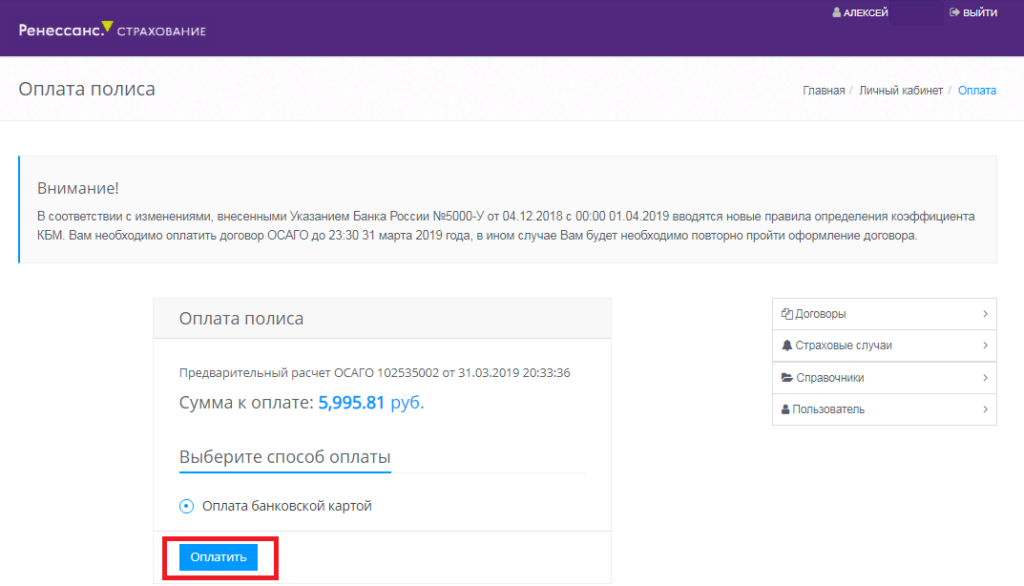Click the bell icon for Страховые случаи

pyautogui.click(x=786, y=346)
